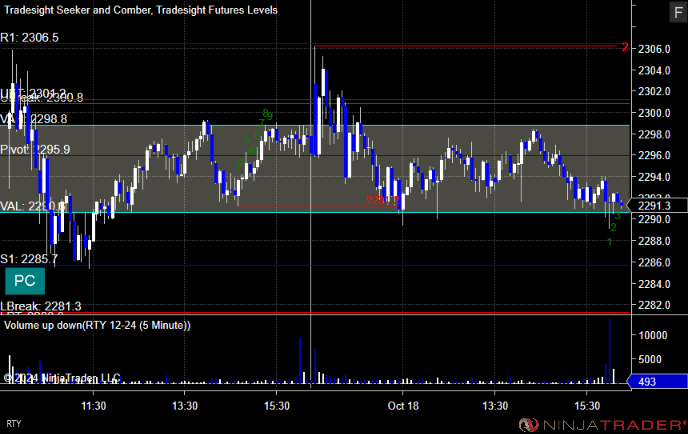Click the Oct 18 date label on time axis
The width and height of the screenshot is (688, 434).
coord(403,406)
